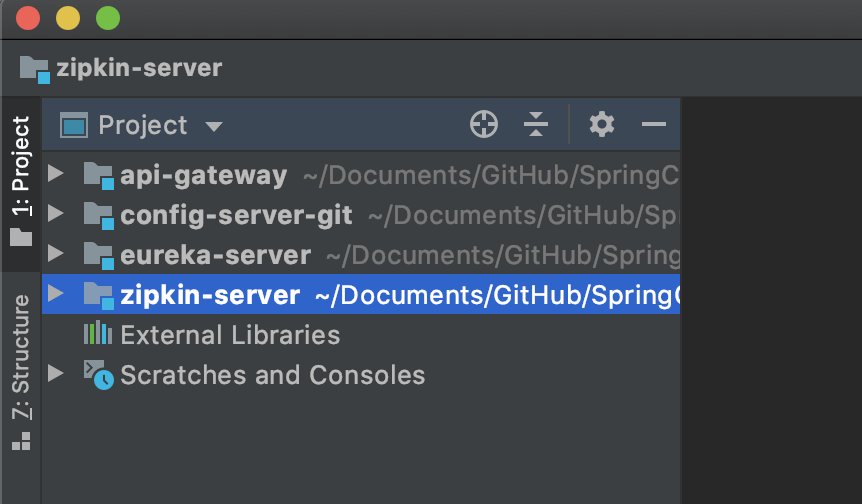Close the window with red button
The height and width of the screenshot is (504, 862).
point(28,18)
